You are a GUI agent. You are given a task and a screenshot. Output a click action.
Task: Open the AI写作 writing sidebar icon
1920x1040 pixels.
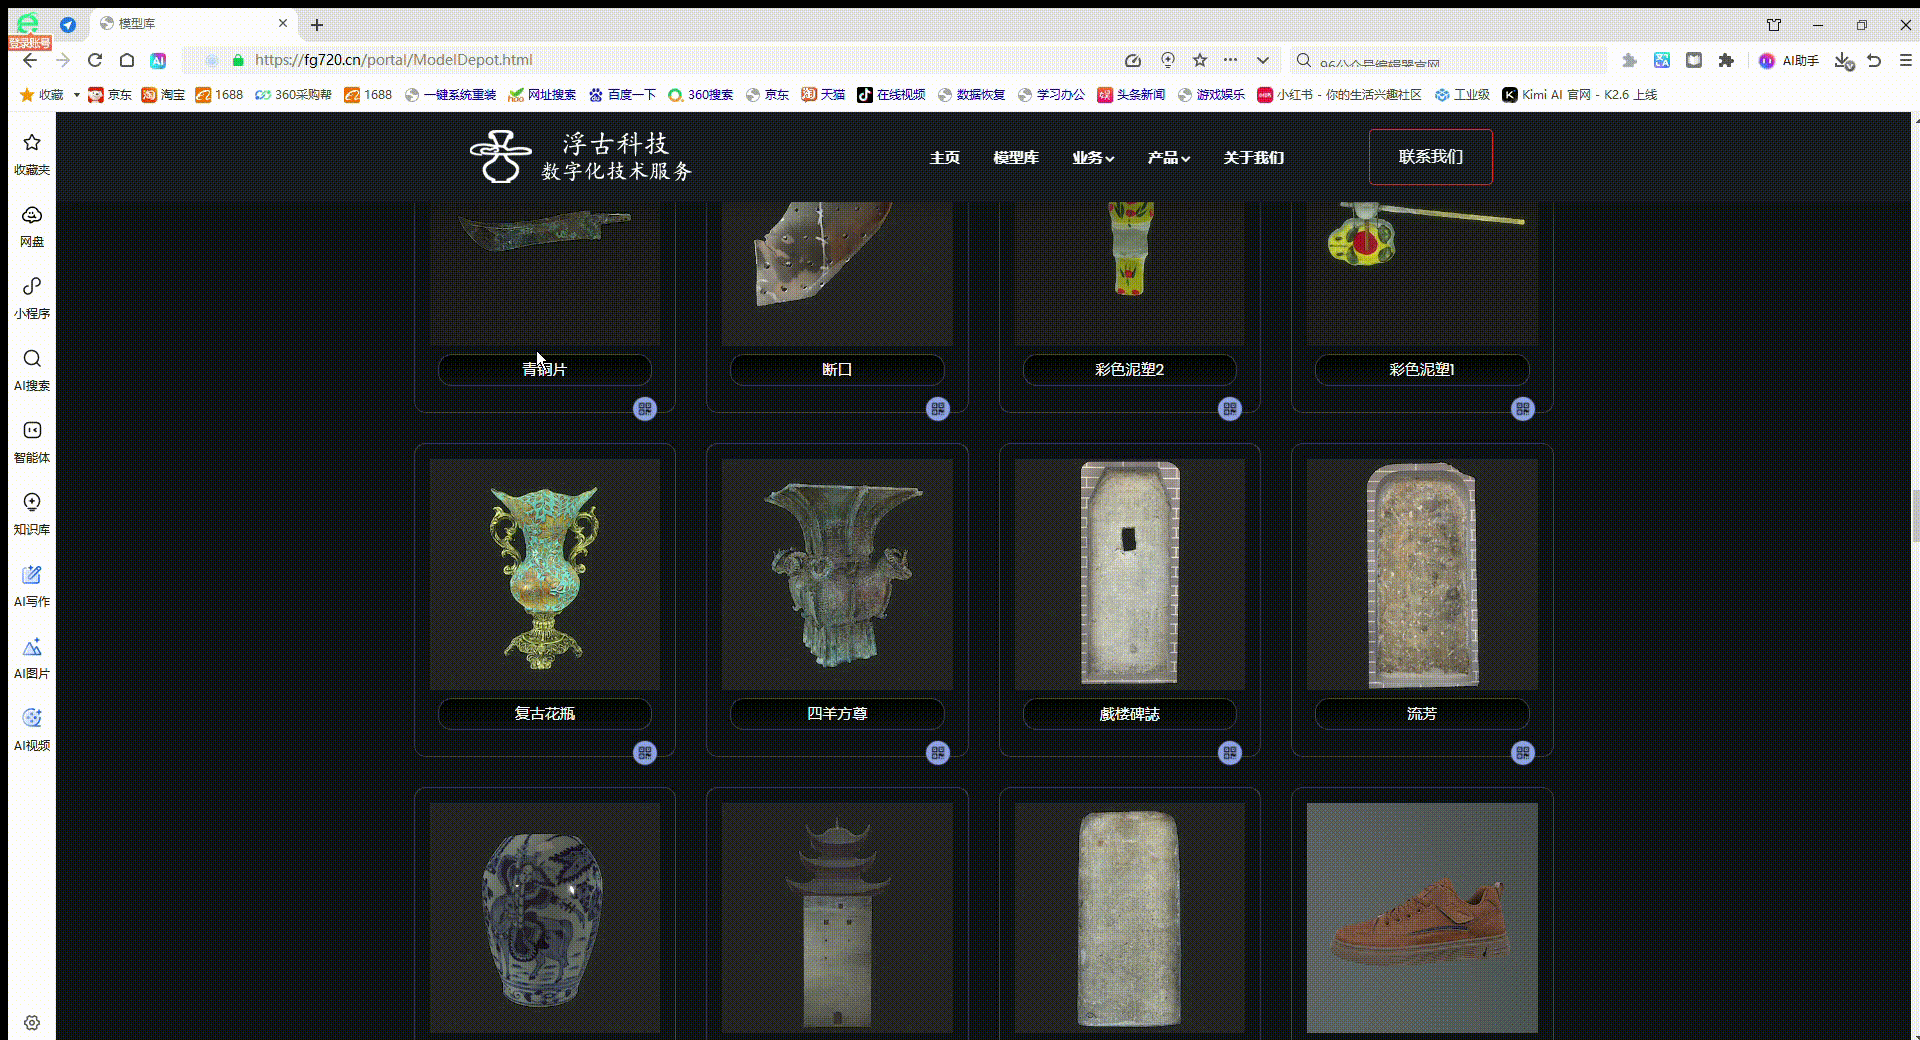32,586
